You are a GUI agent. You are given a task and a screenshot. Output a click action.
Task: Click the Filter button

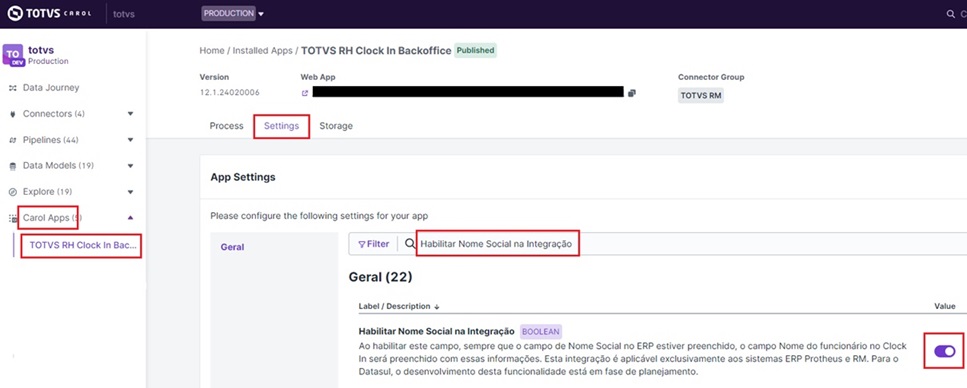(x=374, y=244)
